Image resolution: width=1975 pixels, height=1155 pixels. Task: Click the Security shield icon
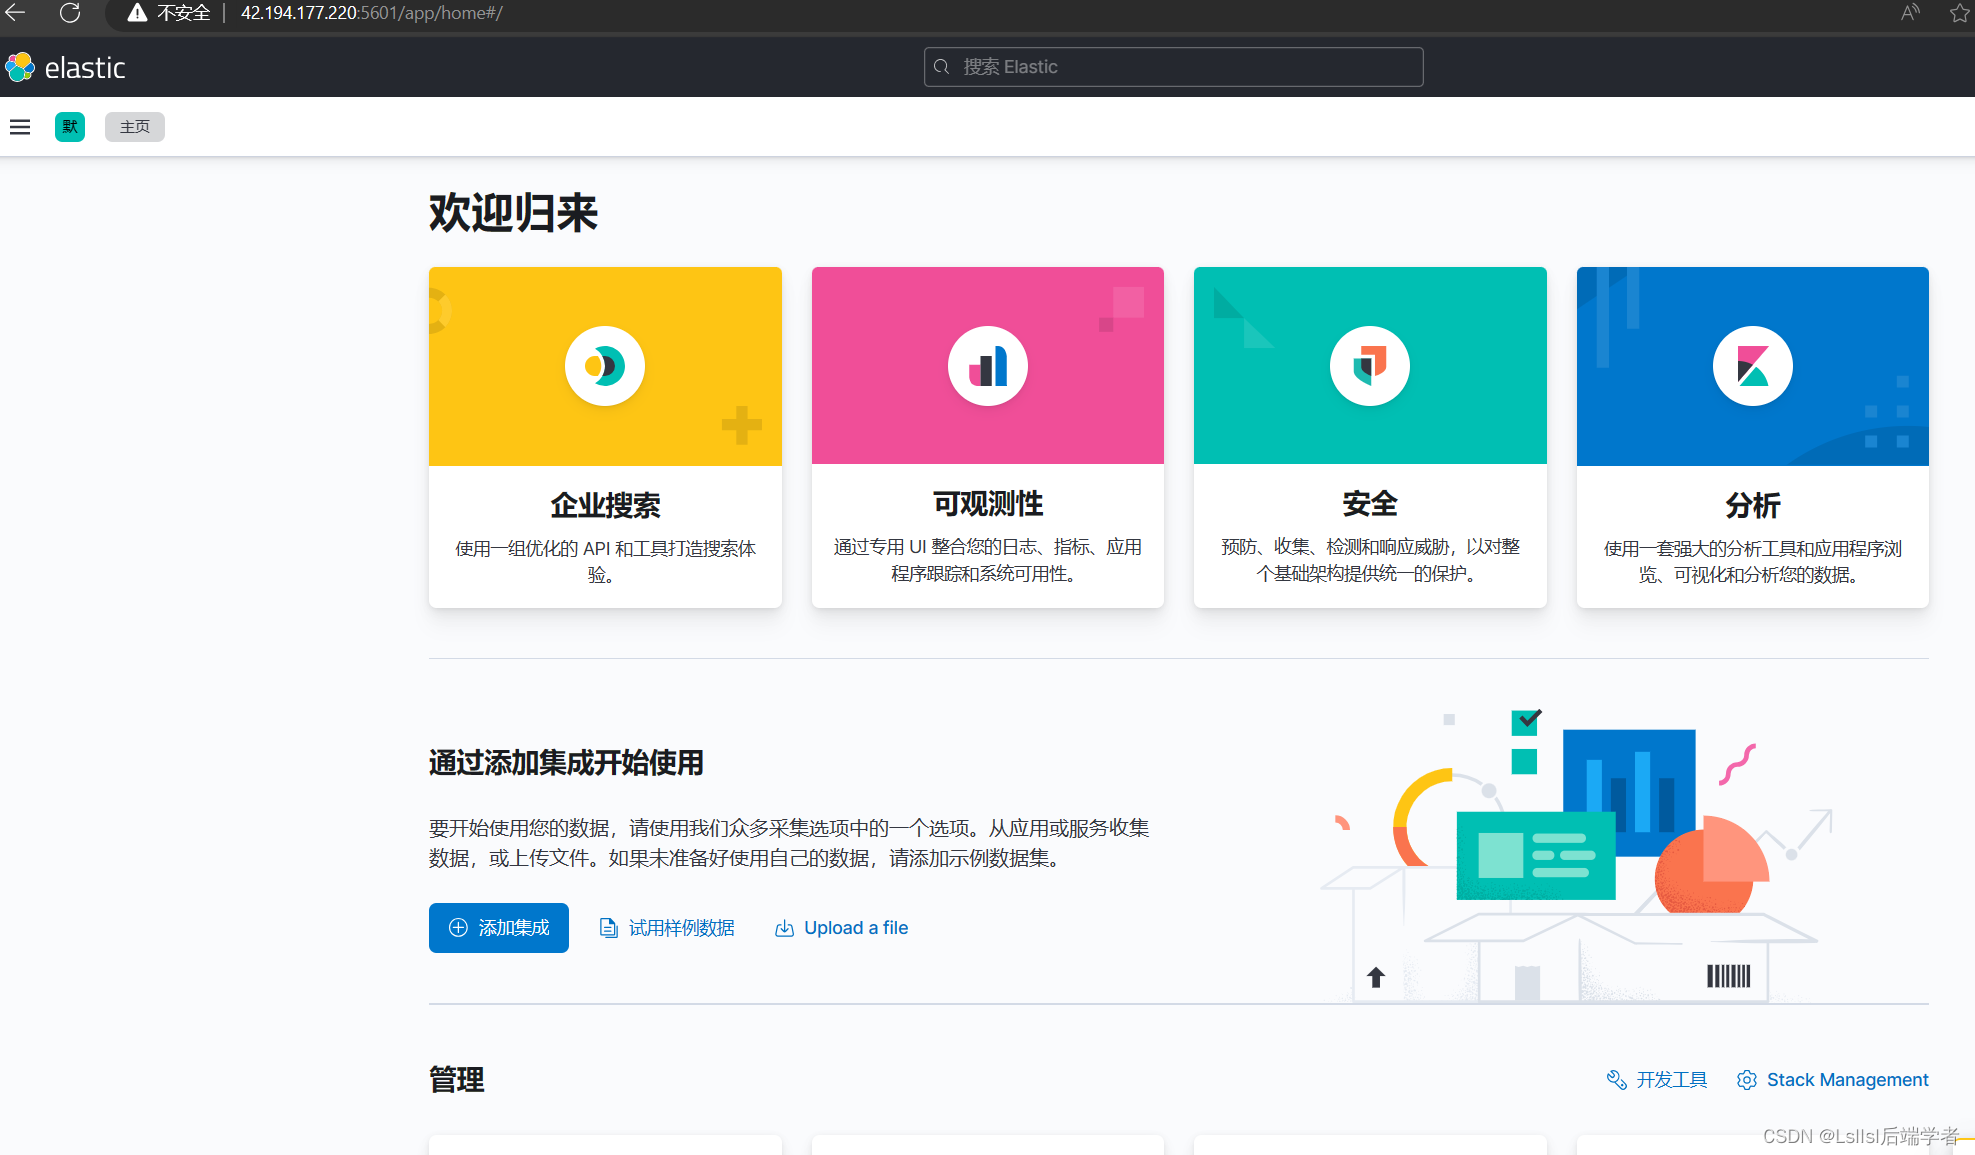pos(1370,366)
